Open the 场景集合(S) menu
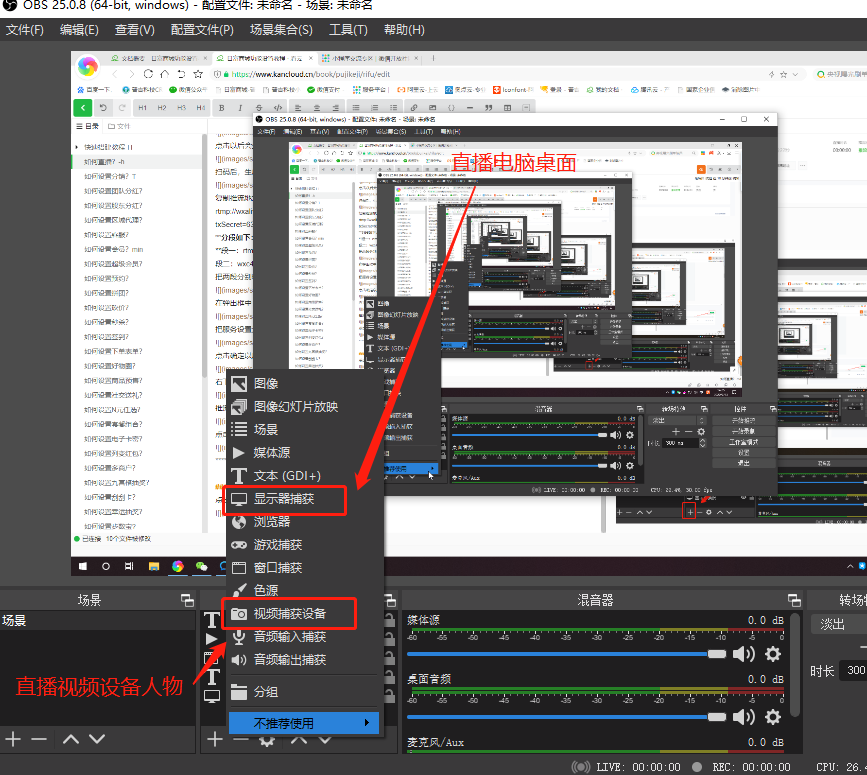 click(281, 30)
